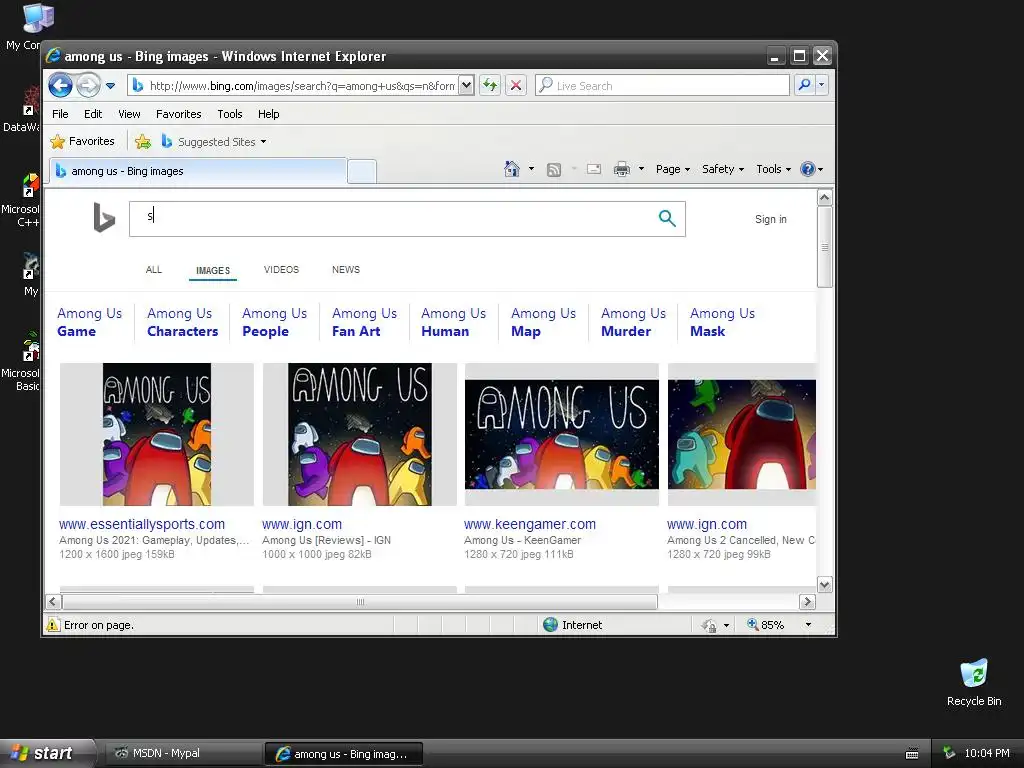Image resolution: width=1024 pixels, height=768 pixels.
Task: Click the Sign in link
Action: coord(771,219)
